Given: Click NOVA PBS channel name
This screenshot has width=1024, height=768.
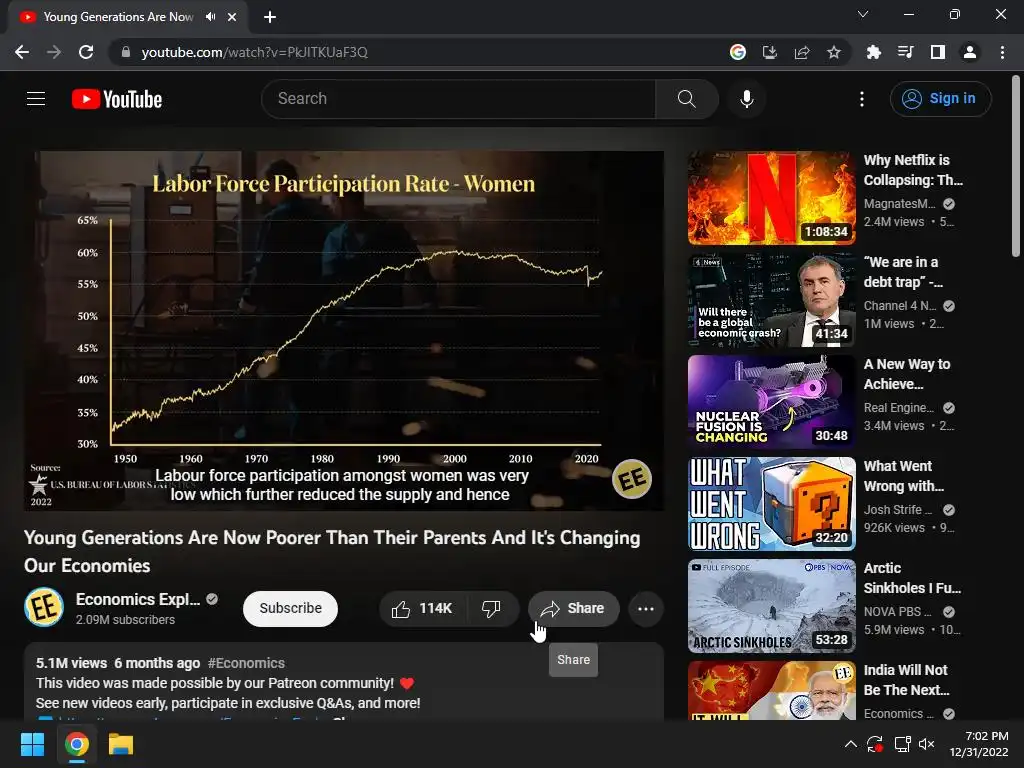Looking at the screenshot, I should click(x=897, y=611).
